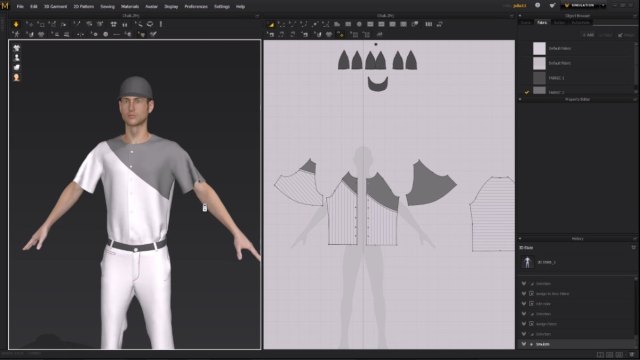Open the Sewing menu
Image resolution: width=640 pixels, height=360 pixels.
coord(107,7)
